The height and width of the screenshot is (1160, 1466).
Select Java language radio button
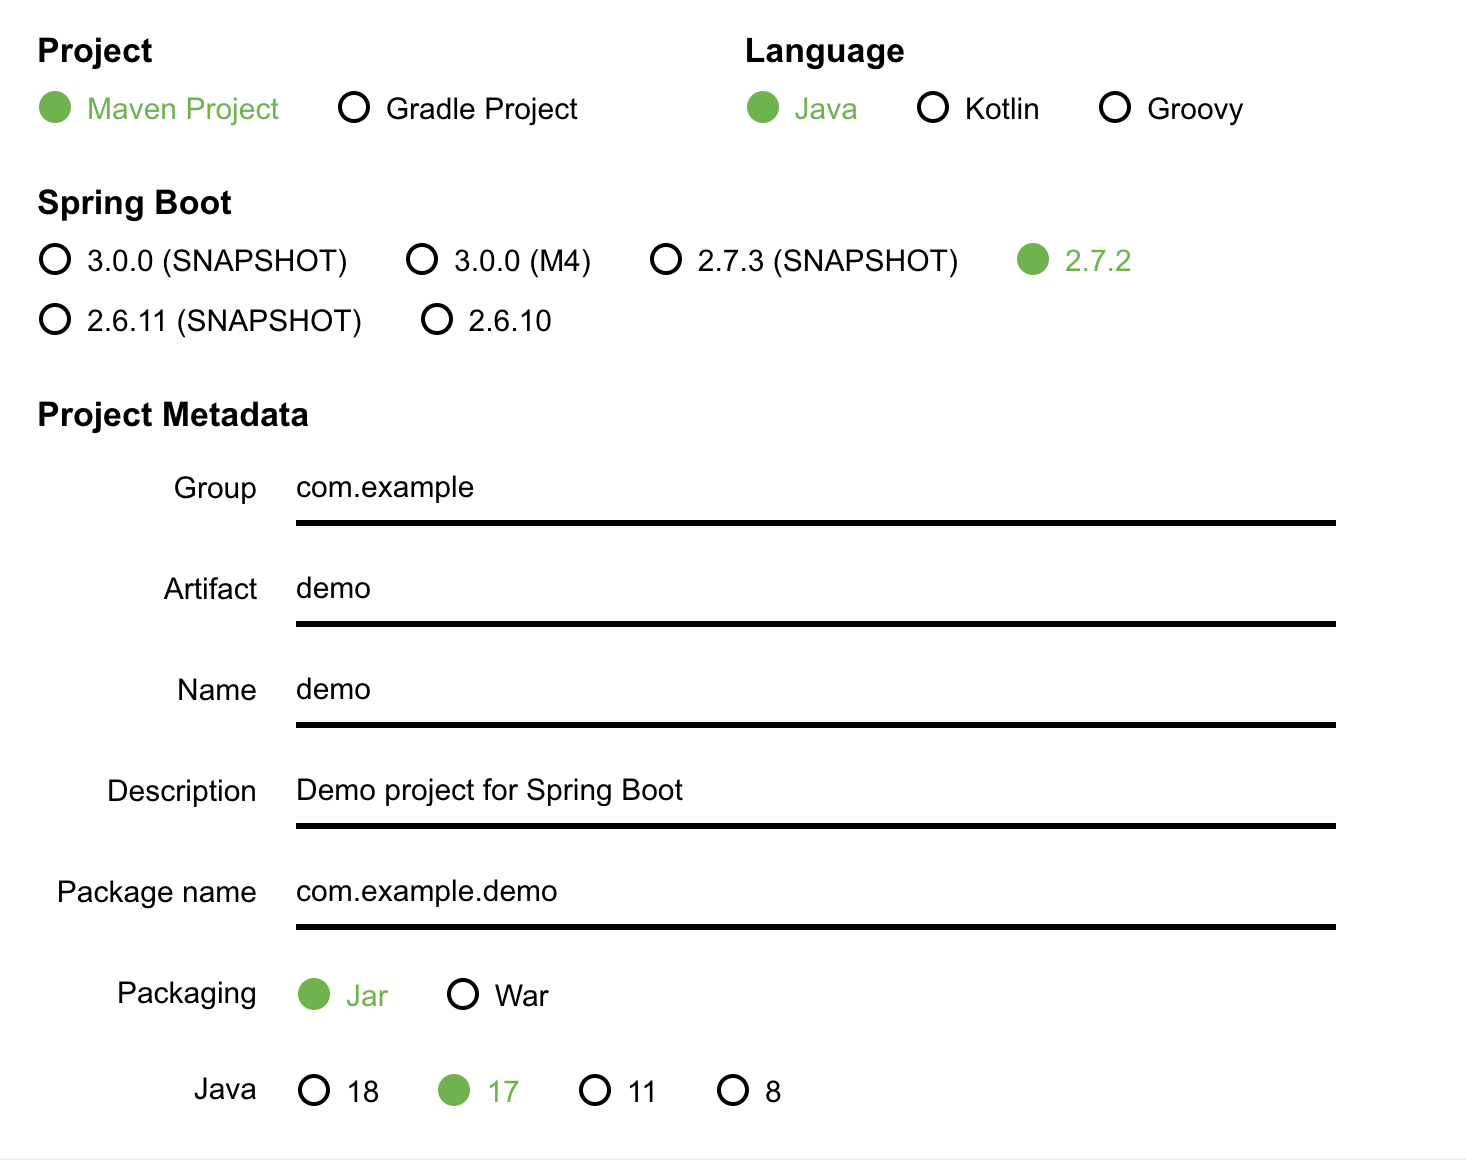(x=763, y=108)
